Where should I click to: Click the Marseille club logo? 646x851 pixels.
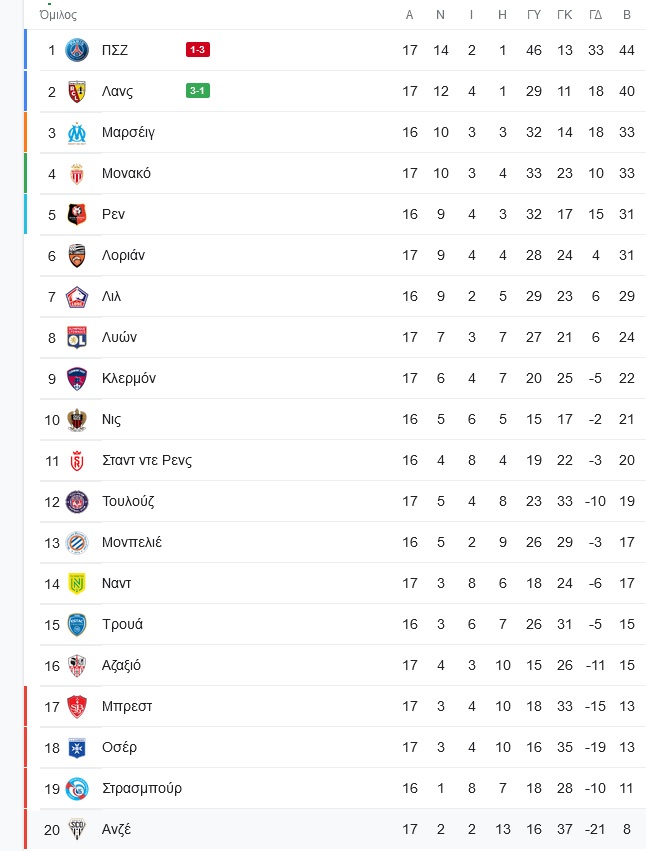77,132
